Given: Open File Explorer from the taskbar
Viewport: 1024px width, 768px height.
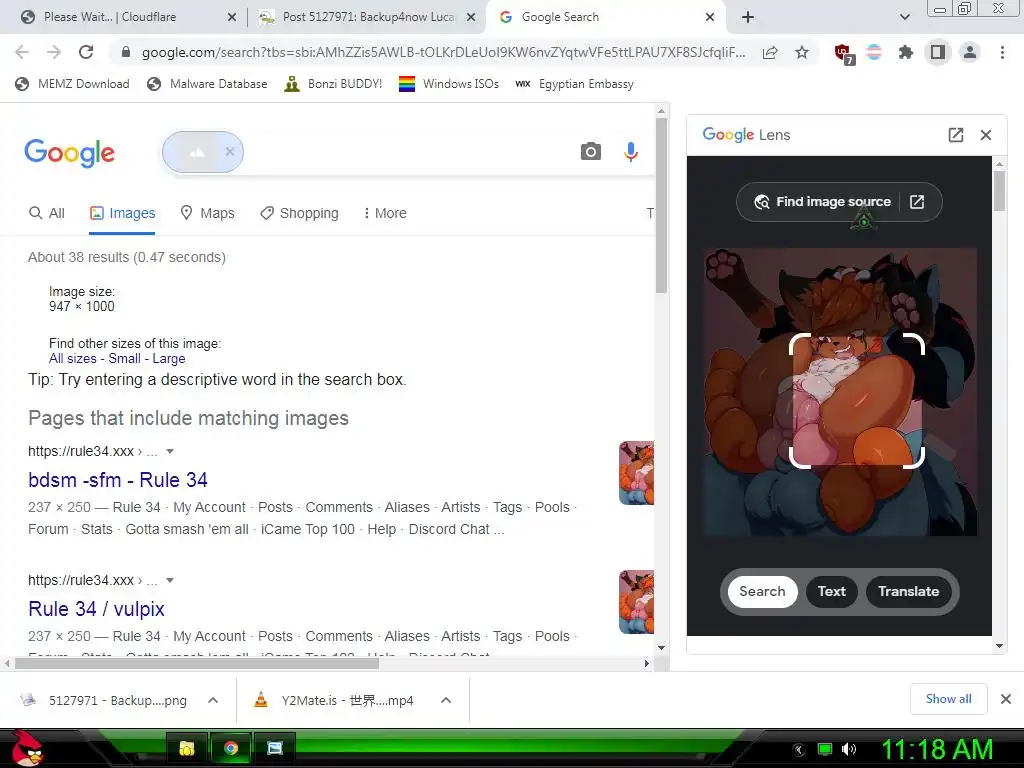Looking at the screenshot, I should [187, 748].
